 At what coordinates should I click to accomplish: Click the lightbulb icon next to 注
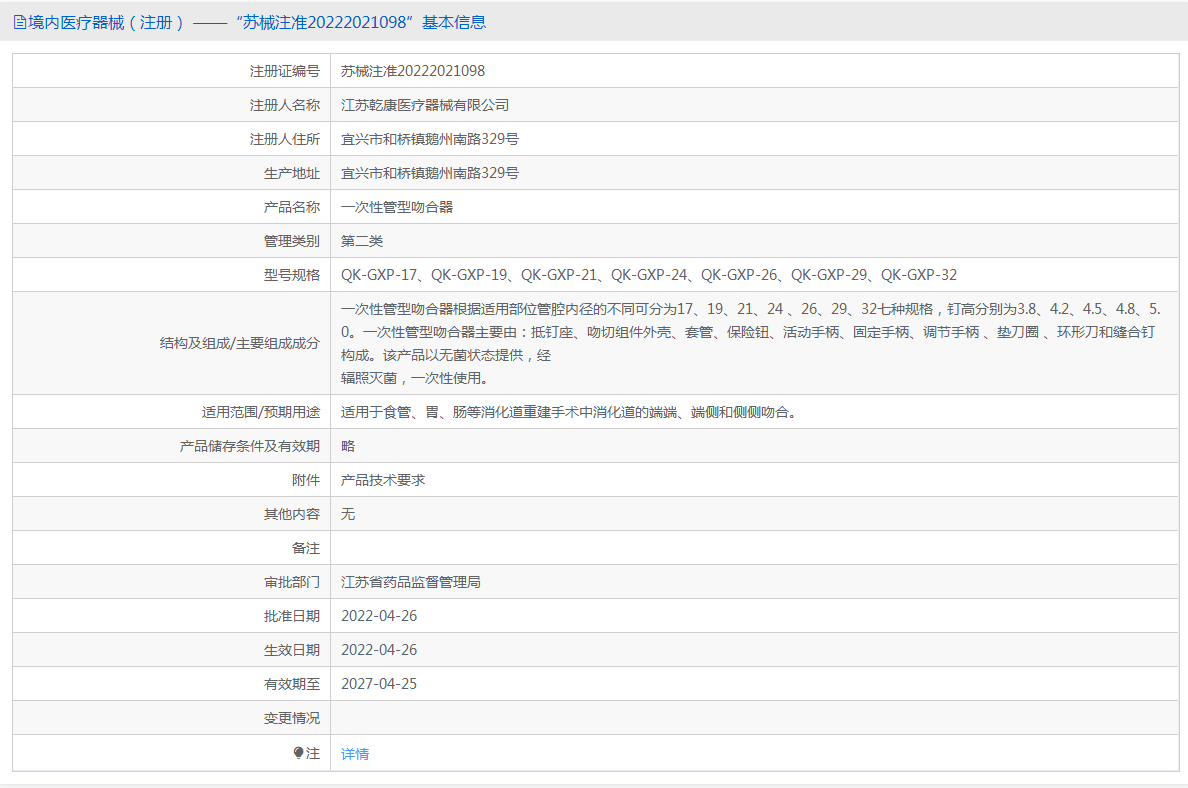click(299, 752)
